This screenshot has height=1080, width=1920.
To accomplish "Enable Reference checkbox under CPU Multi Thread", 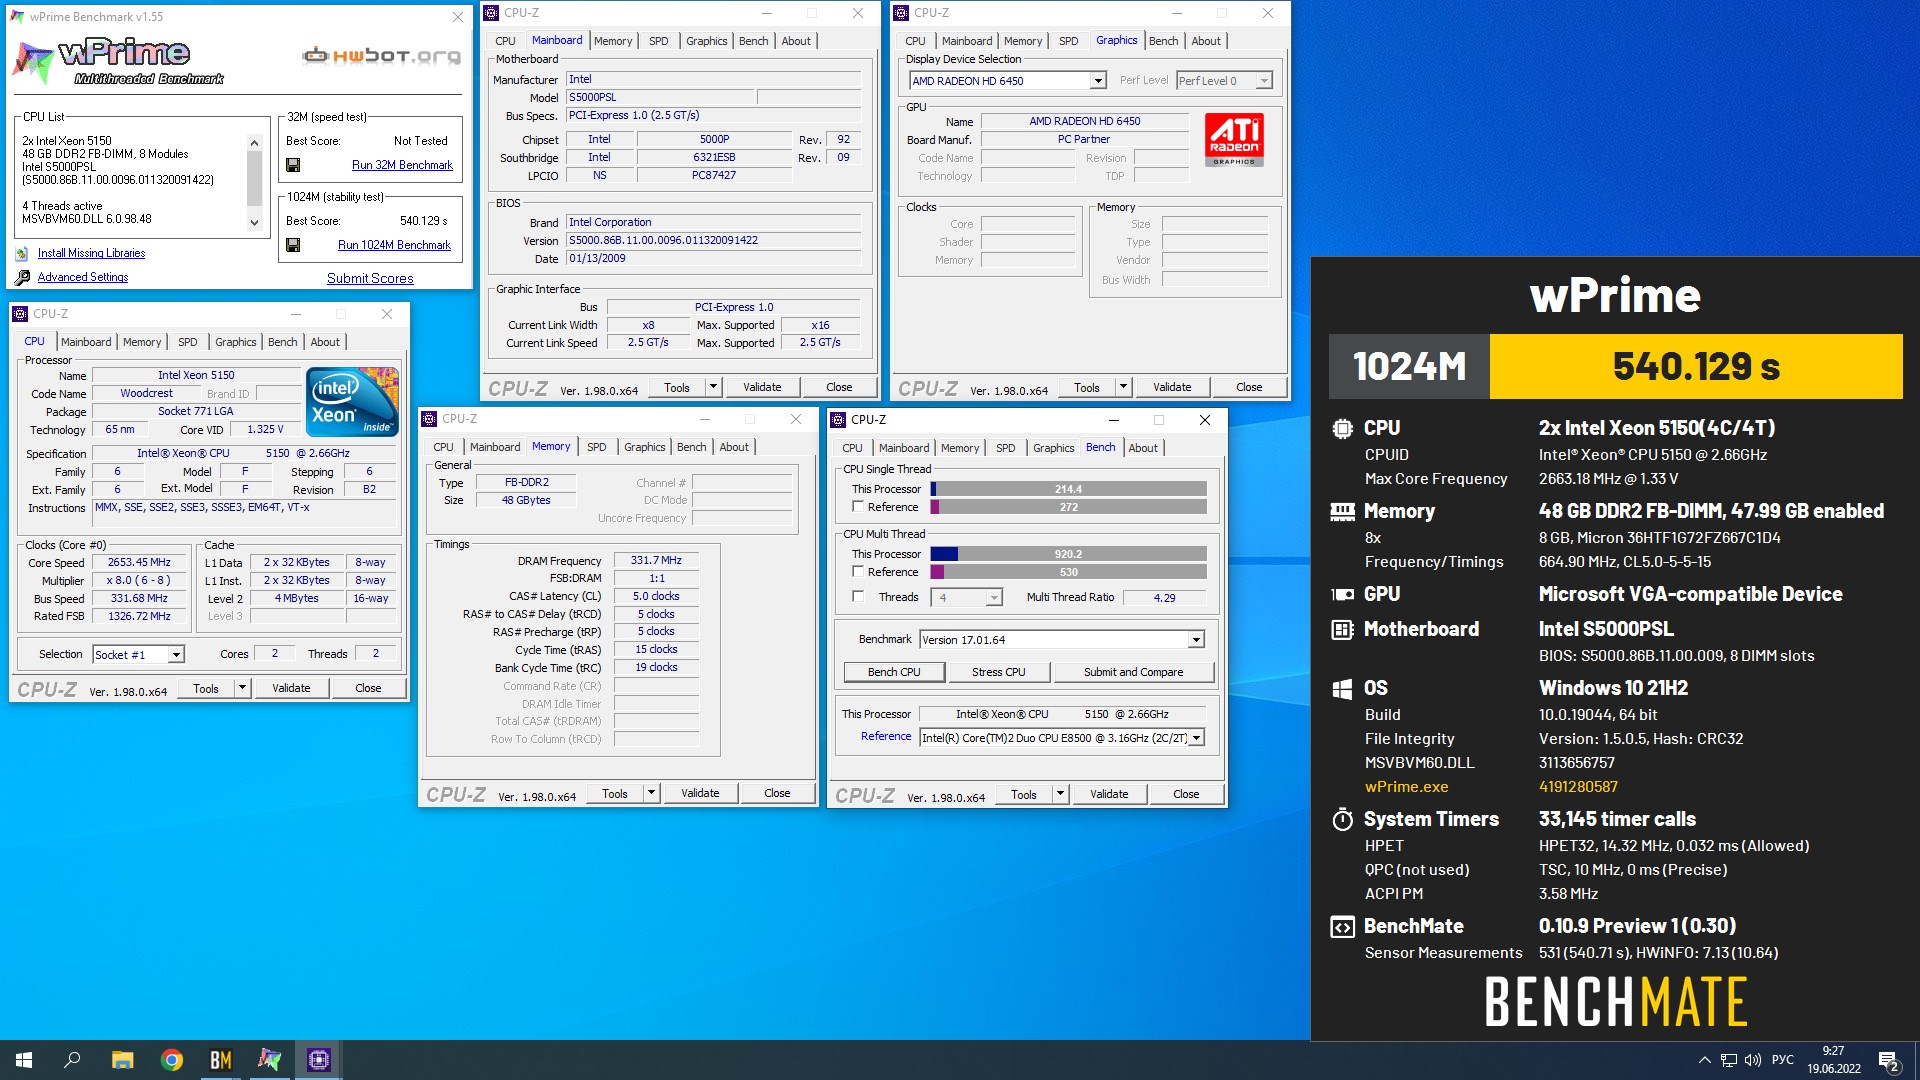I will point(858,572).
